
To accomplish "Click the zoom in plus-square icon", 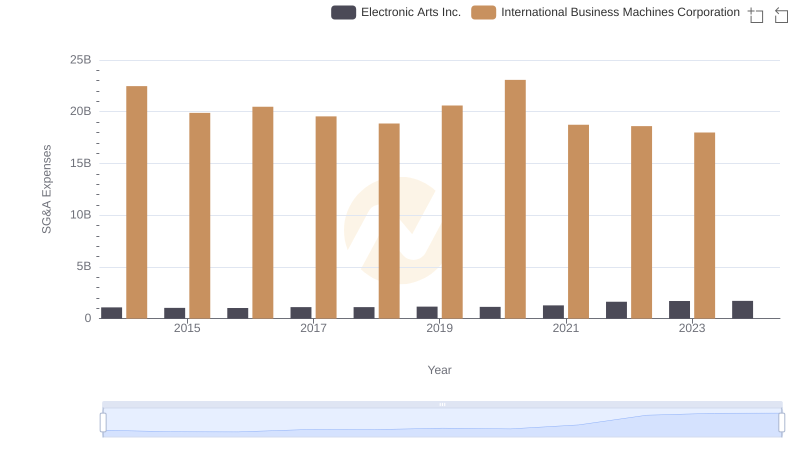I will tap(756, 15).
